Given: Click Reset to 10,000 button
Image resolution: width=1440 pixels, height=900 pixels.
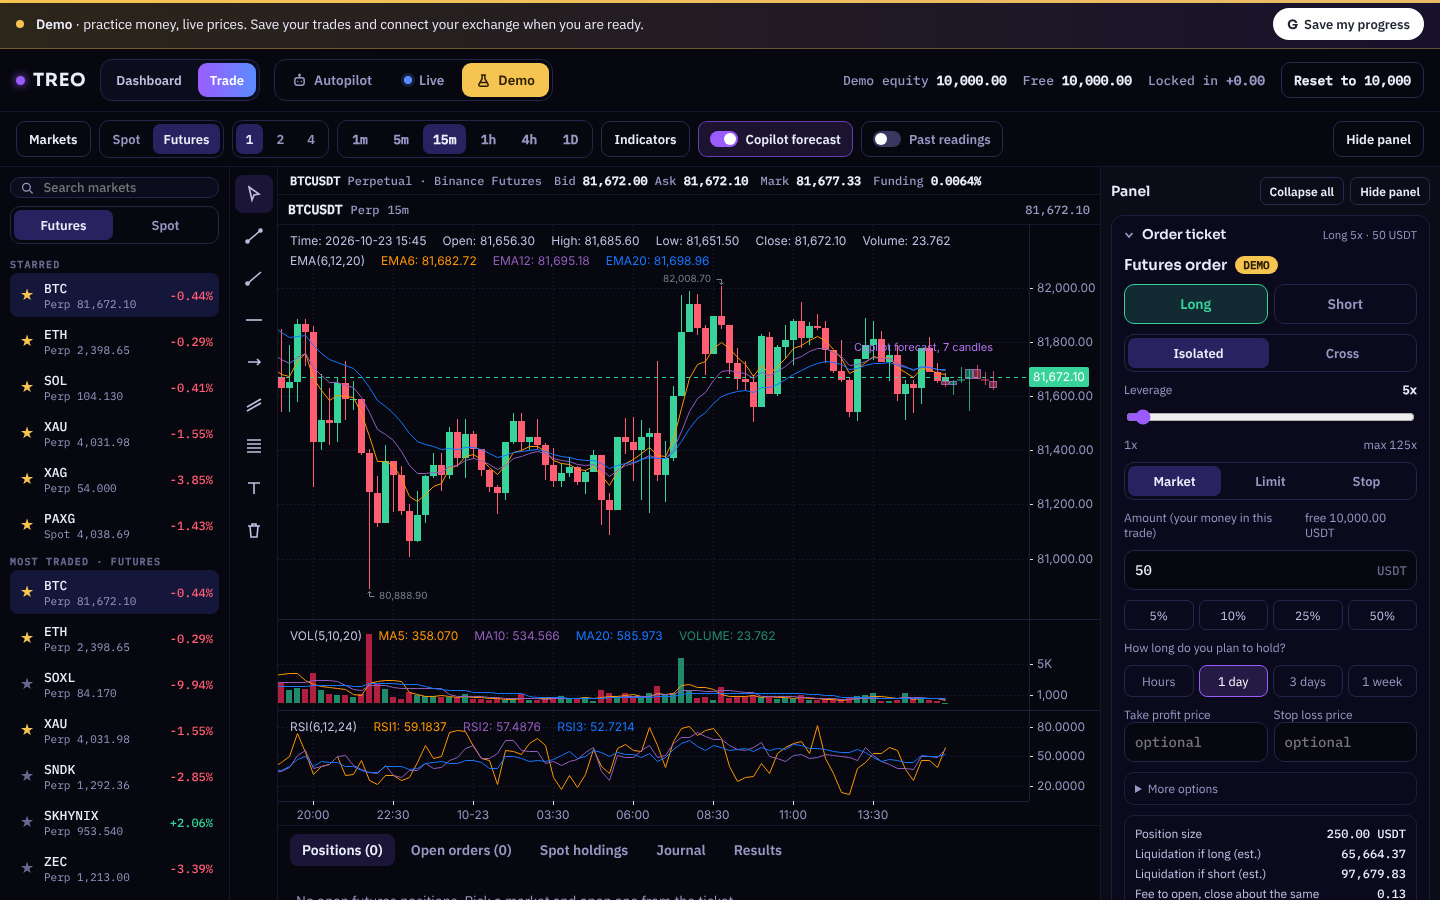Looking at the screenshot, I should [x=1352, y=80].
